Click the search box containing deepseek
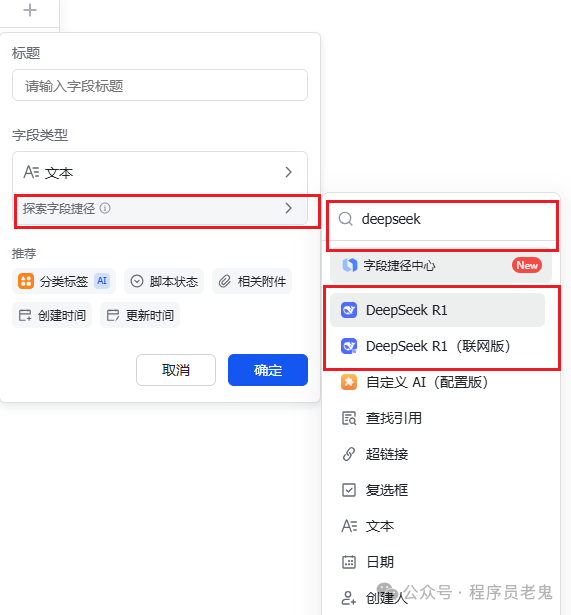Image resolution: width=571 pixels, height=615 pixels. point(442,220)
